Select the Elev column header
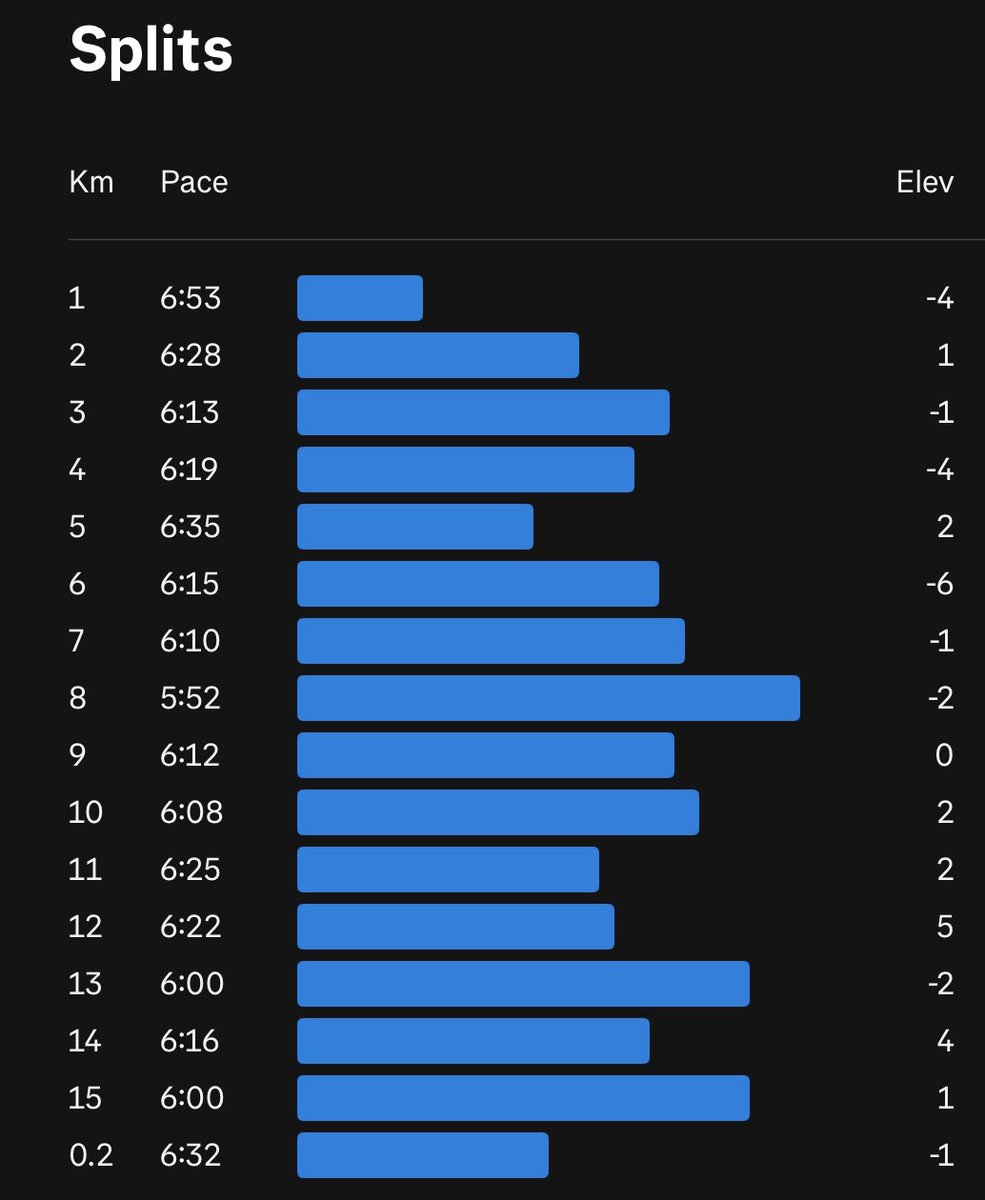985x1200 pixels. [x=925, y=182]
